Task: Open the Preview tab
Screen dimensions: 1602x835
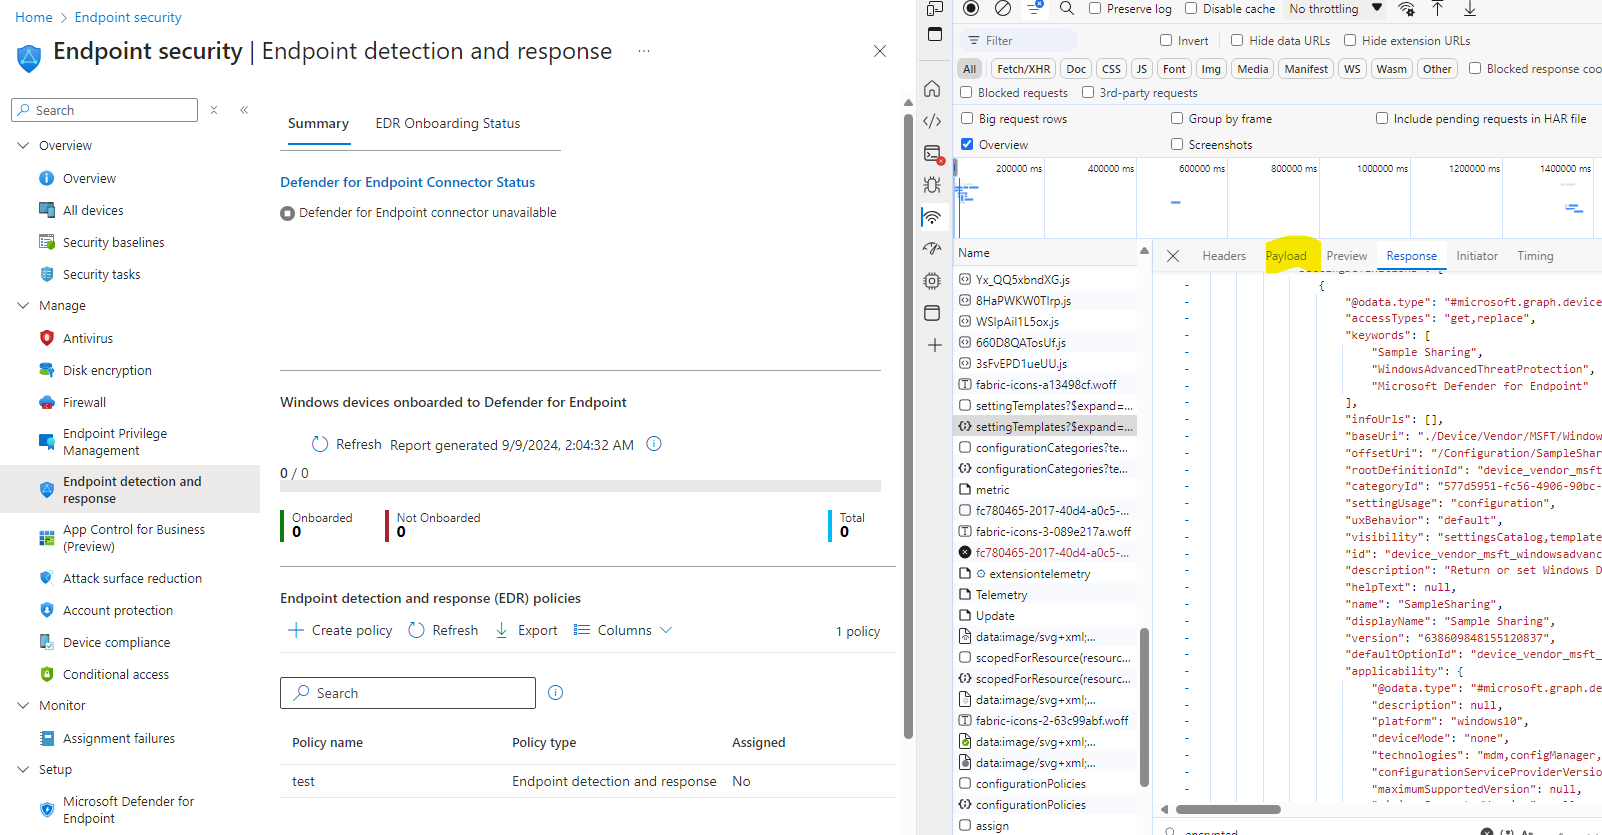Action: [x=1347, y=256]
